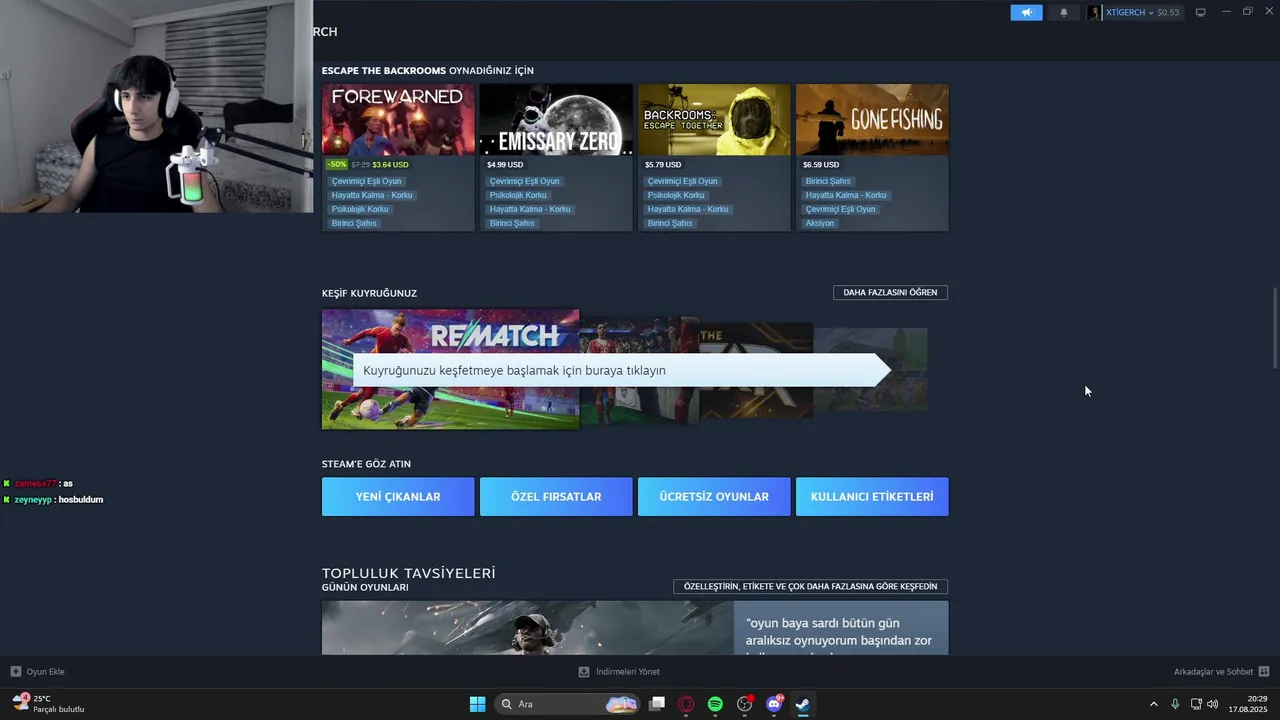Click ÖZELLEŞTİRİN, ETİKETE VE ÇOK DAHA FAZLASINA button
Screen dimensions: 1280x720
[811, 586]
